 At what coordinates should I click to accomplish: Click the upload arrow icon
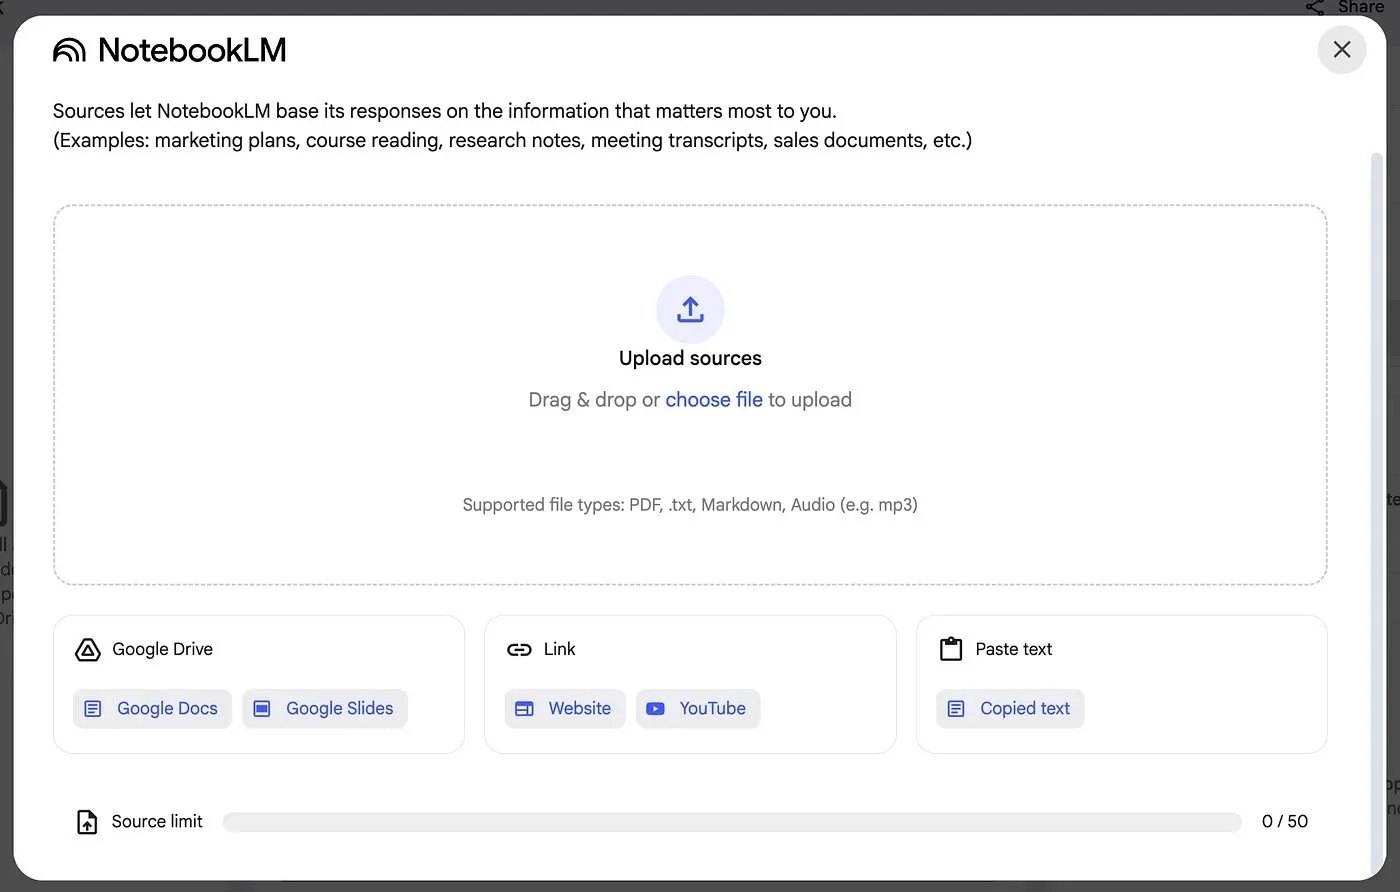(x=690, y=309)
